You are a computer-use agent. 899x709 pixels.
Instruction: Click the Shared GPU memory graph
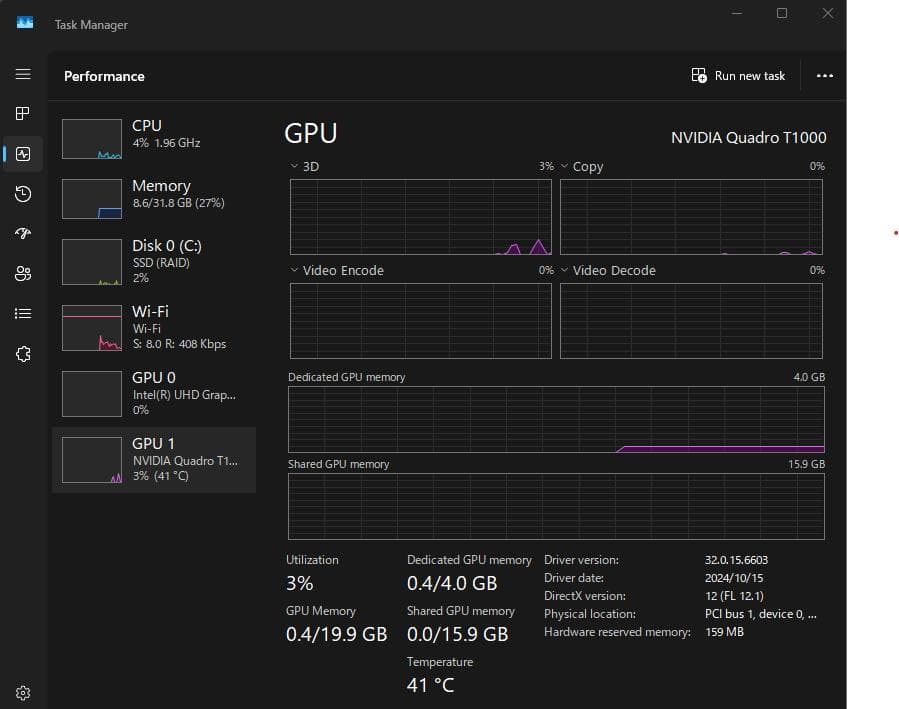pyautogui.click(x=556, y=507)
